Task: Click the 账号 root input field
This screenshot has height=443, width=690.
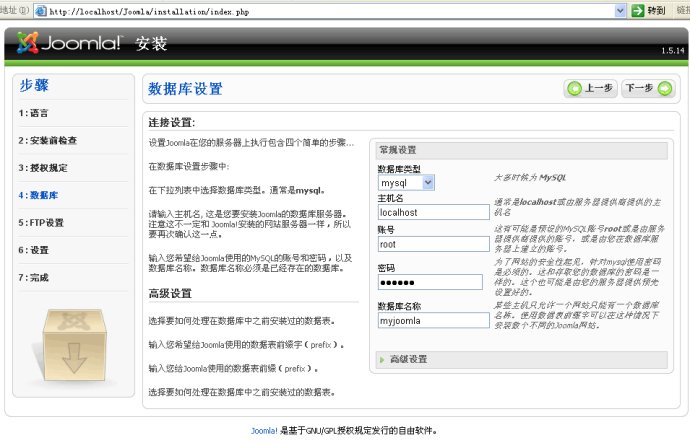Action: (433, 244)
